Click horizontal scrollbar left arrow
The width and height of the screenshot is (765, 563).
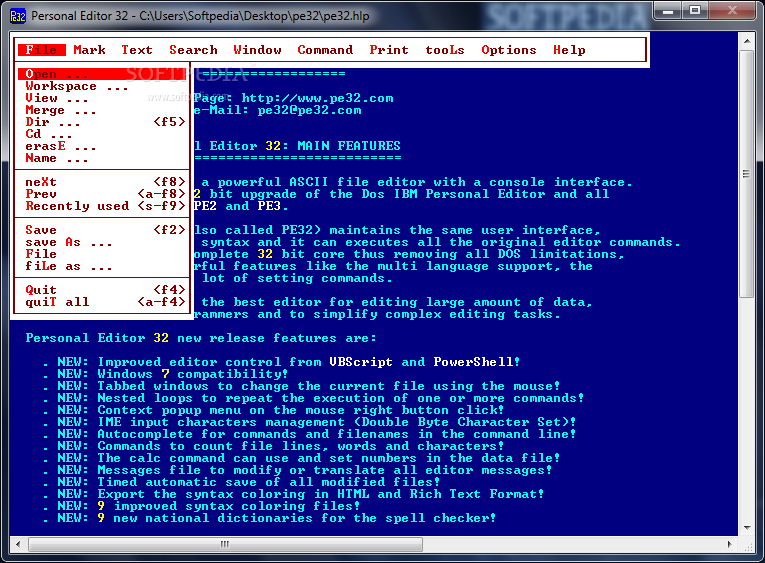click(18, 544)
